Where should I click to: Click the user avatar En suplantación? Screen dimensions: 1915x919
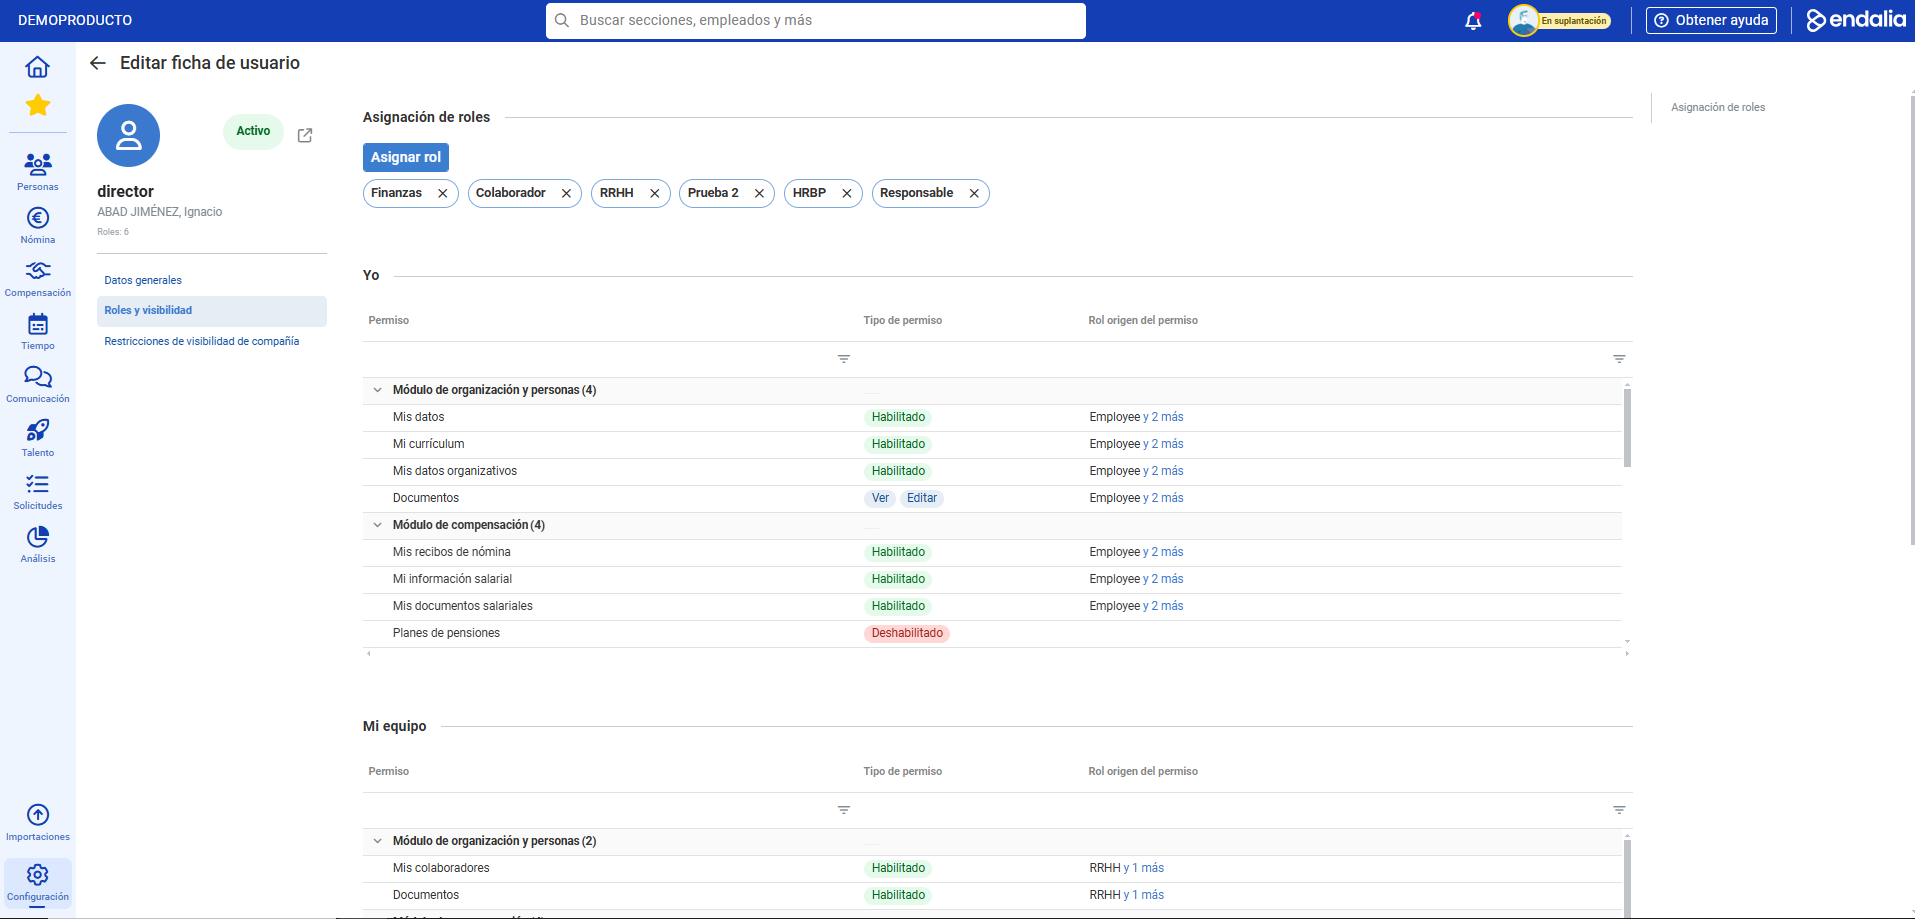1523,20
